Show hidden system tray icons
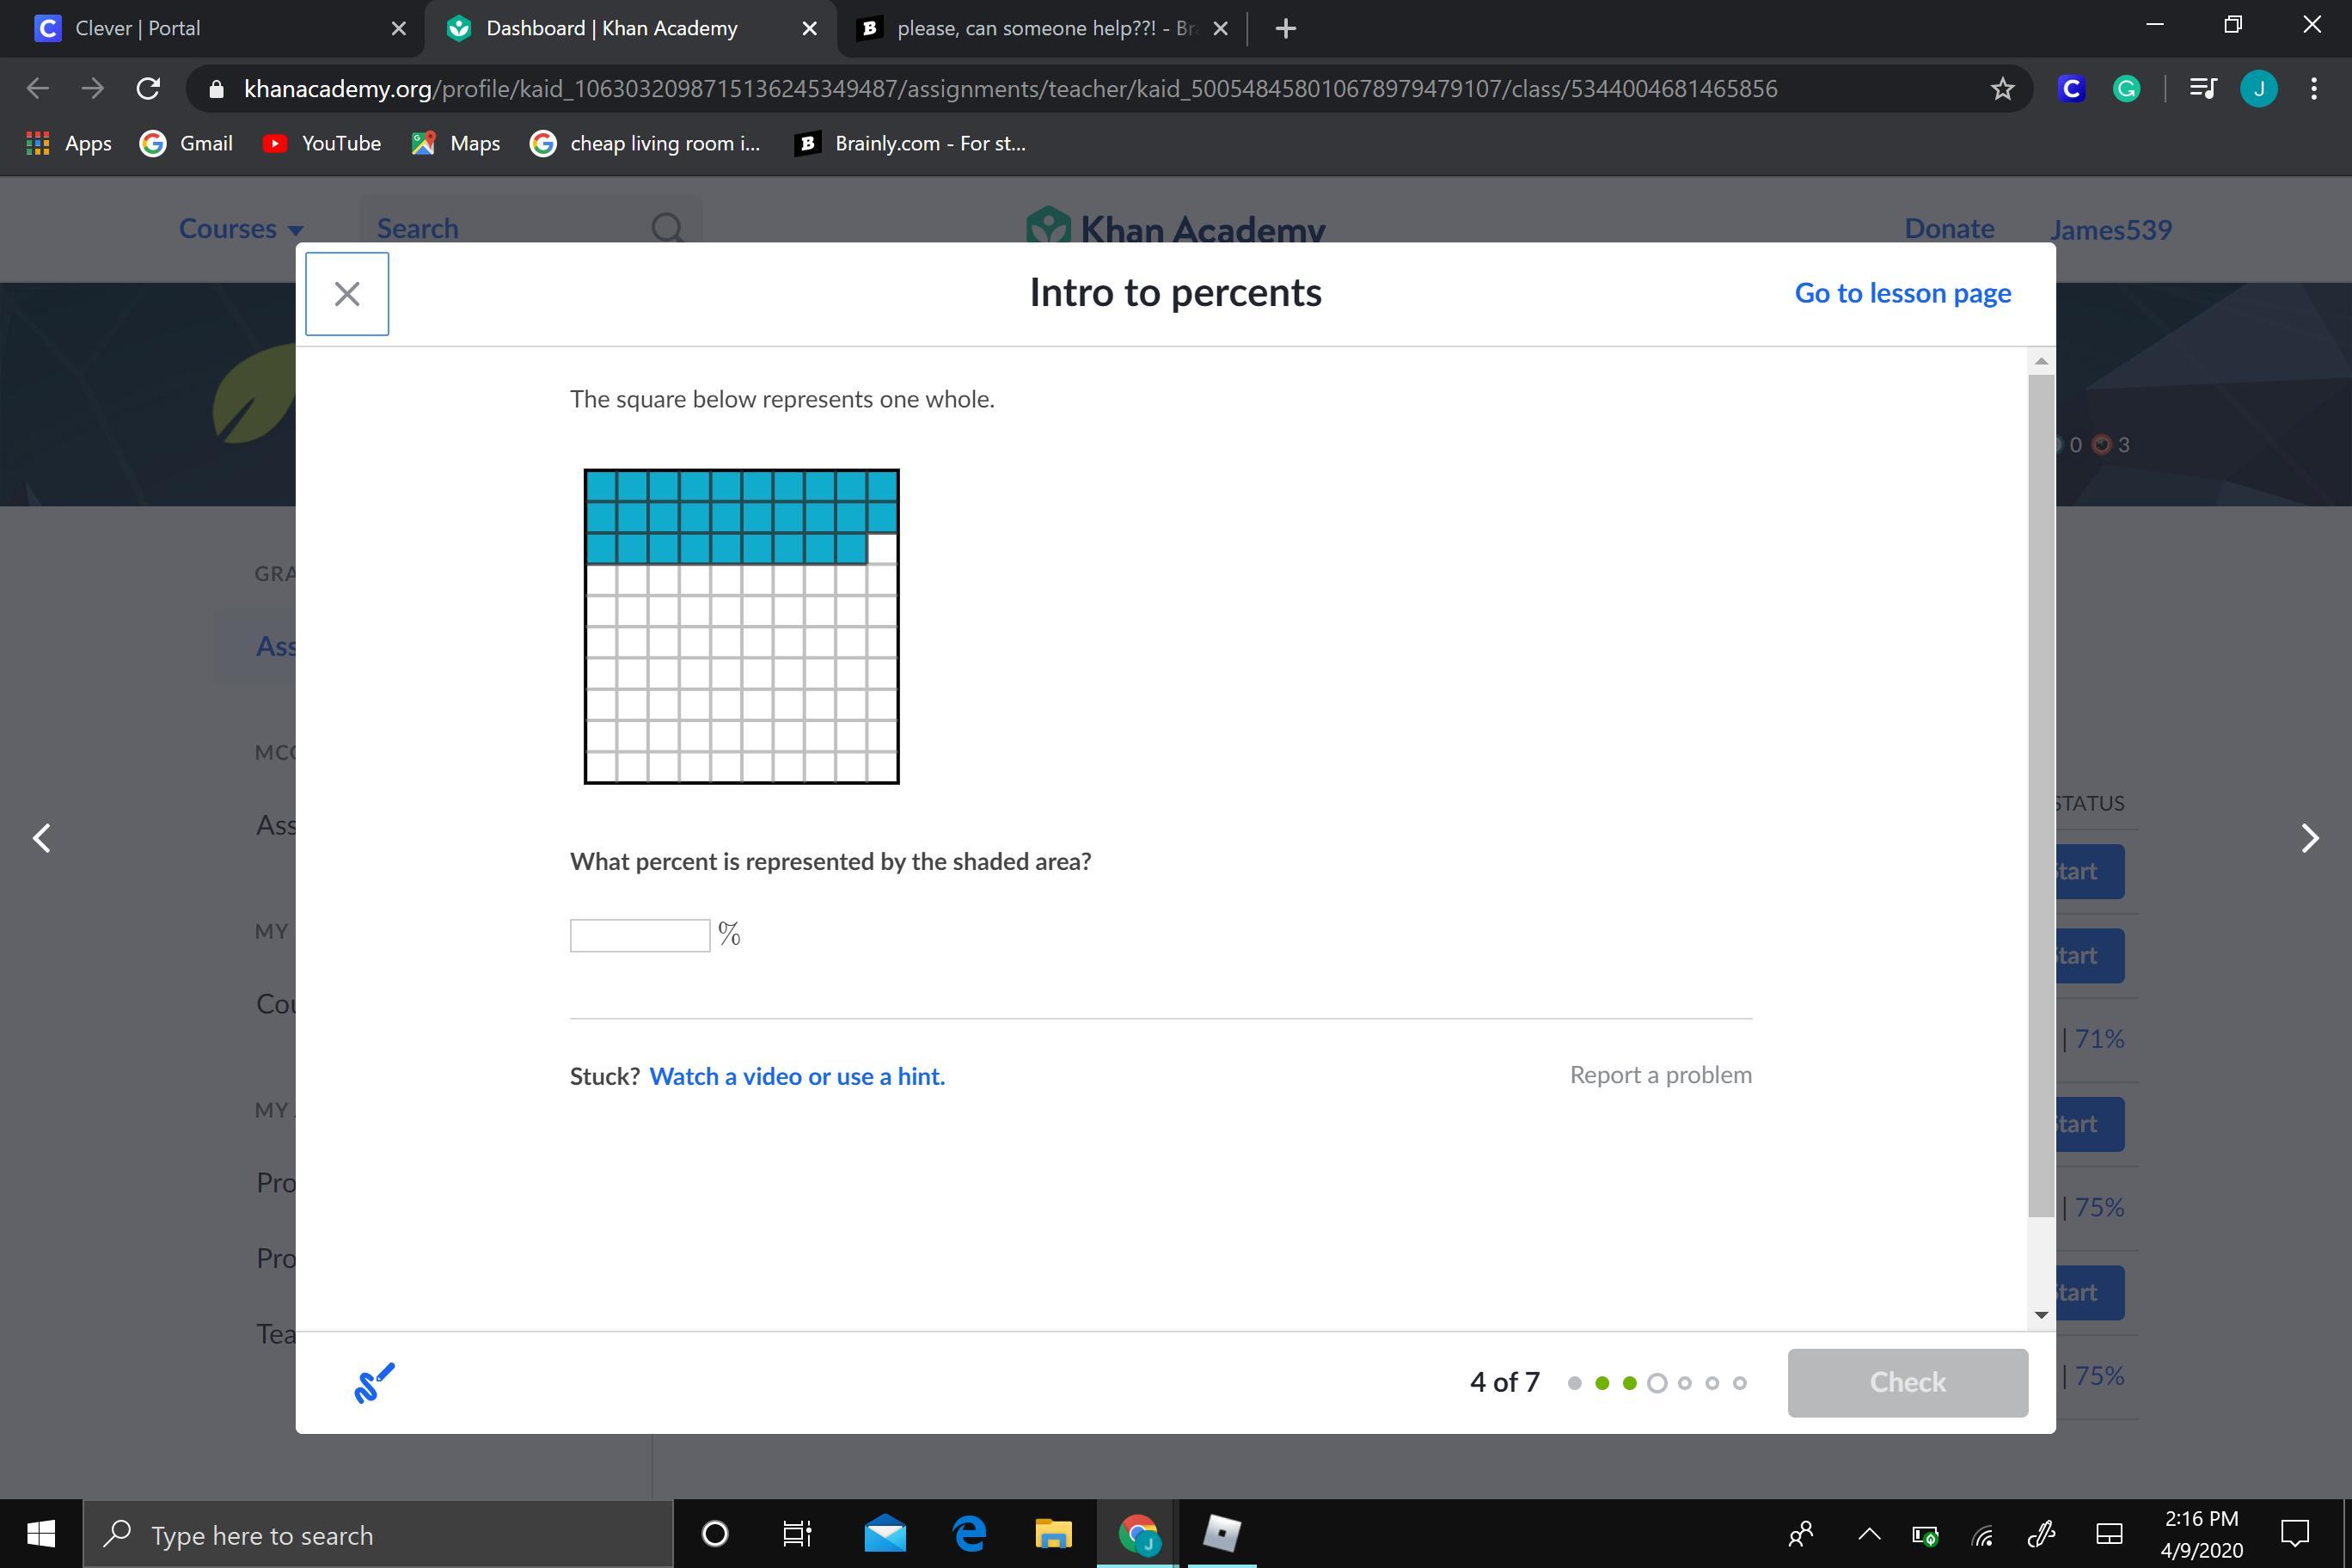The image size is (2352, 1568). click(1868, 1534)
